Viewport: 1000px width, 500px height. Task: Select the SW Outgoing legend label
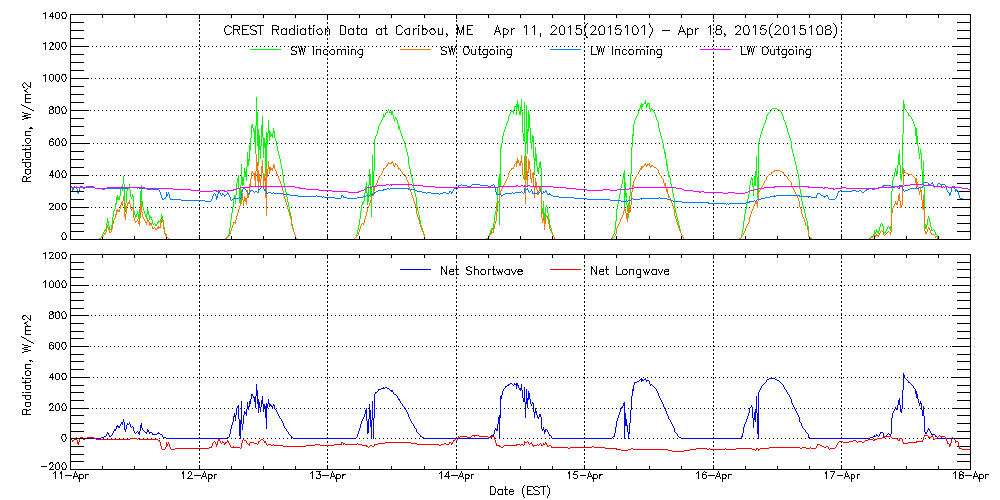click(x=476, y=51)
